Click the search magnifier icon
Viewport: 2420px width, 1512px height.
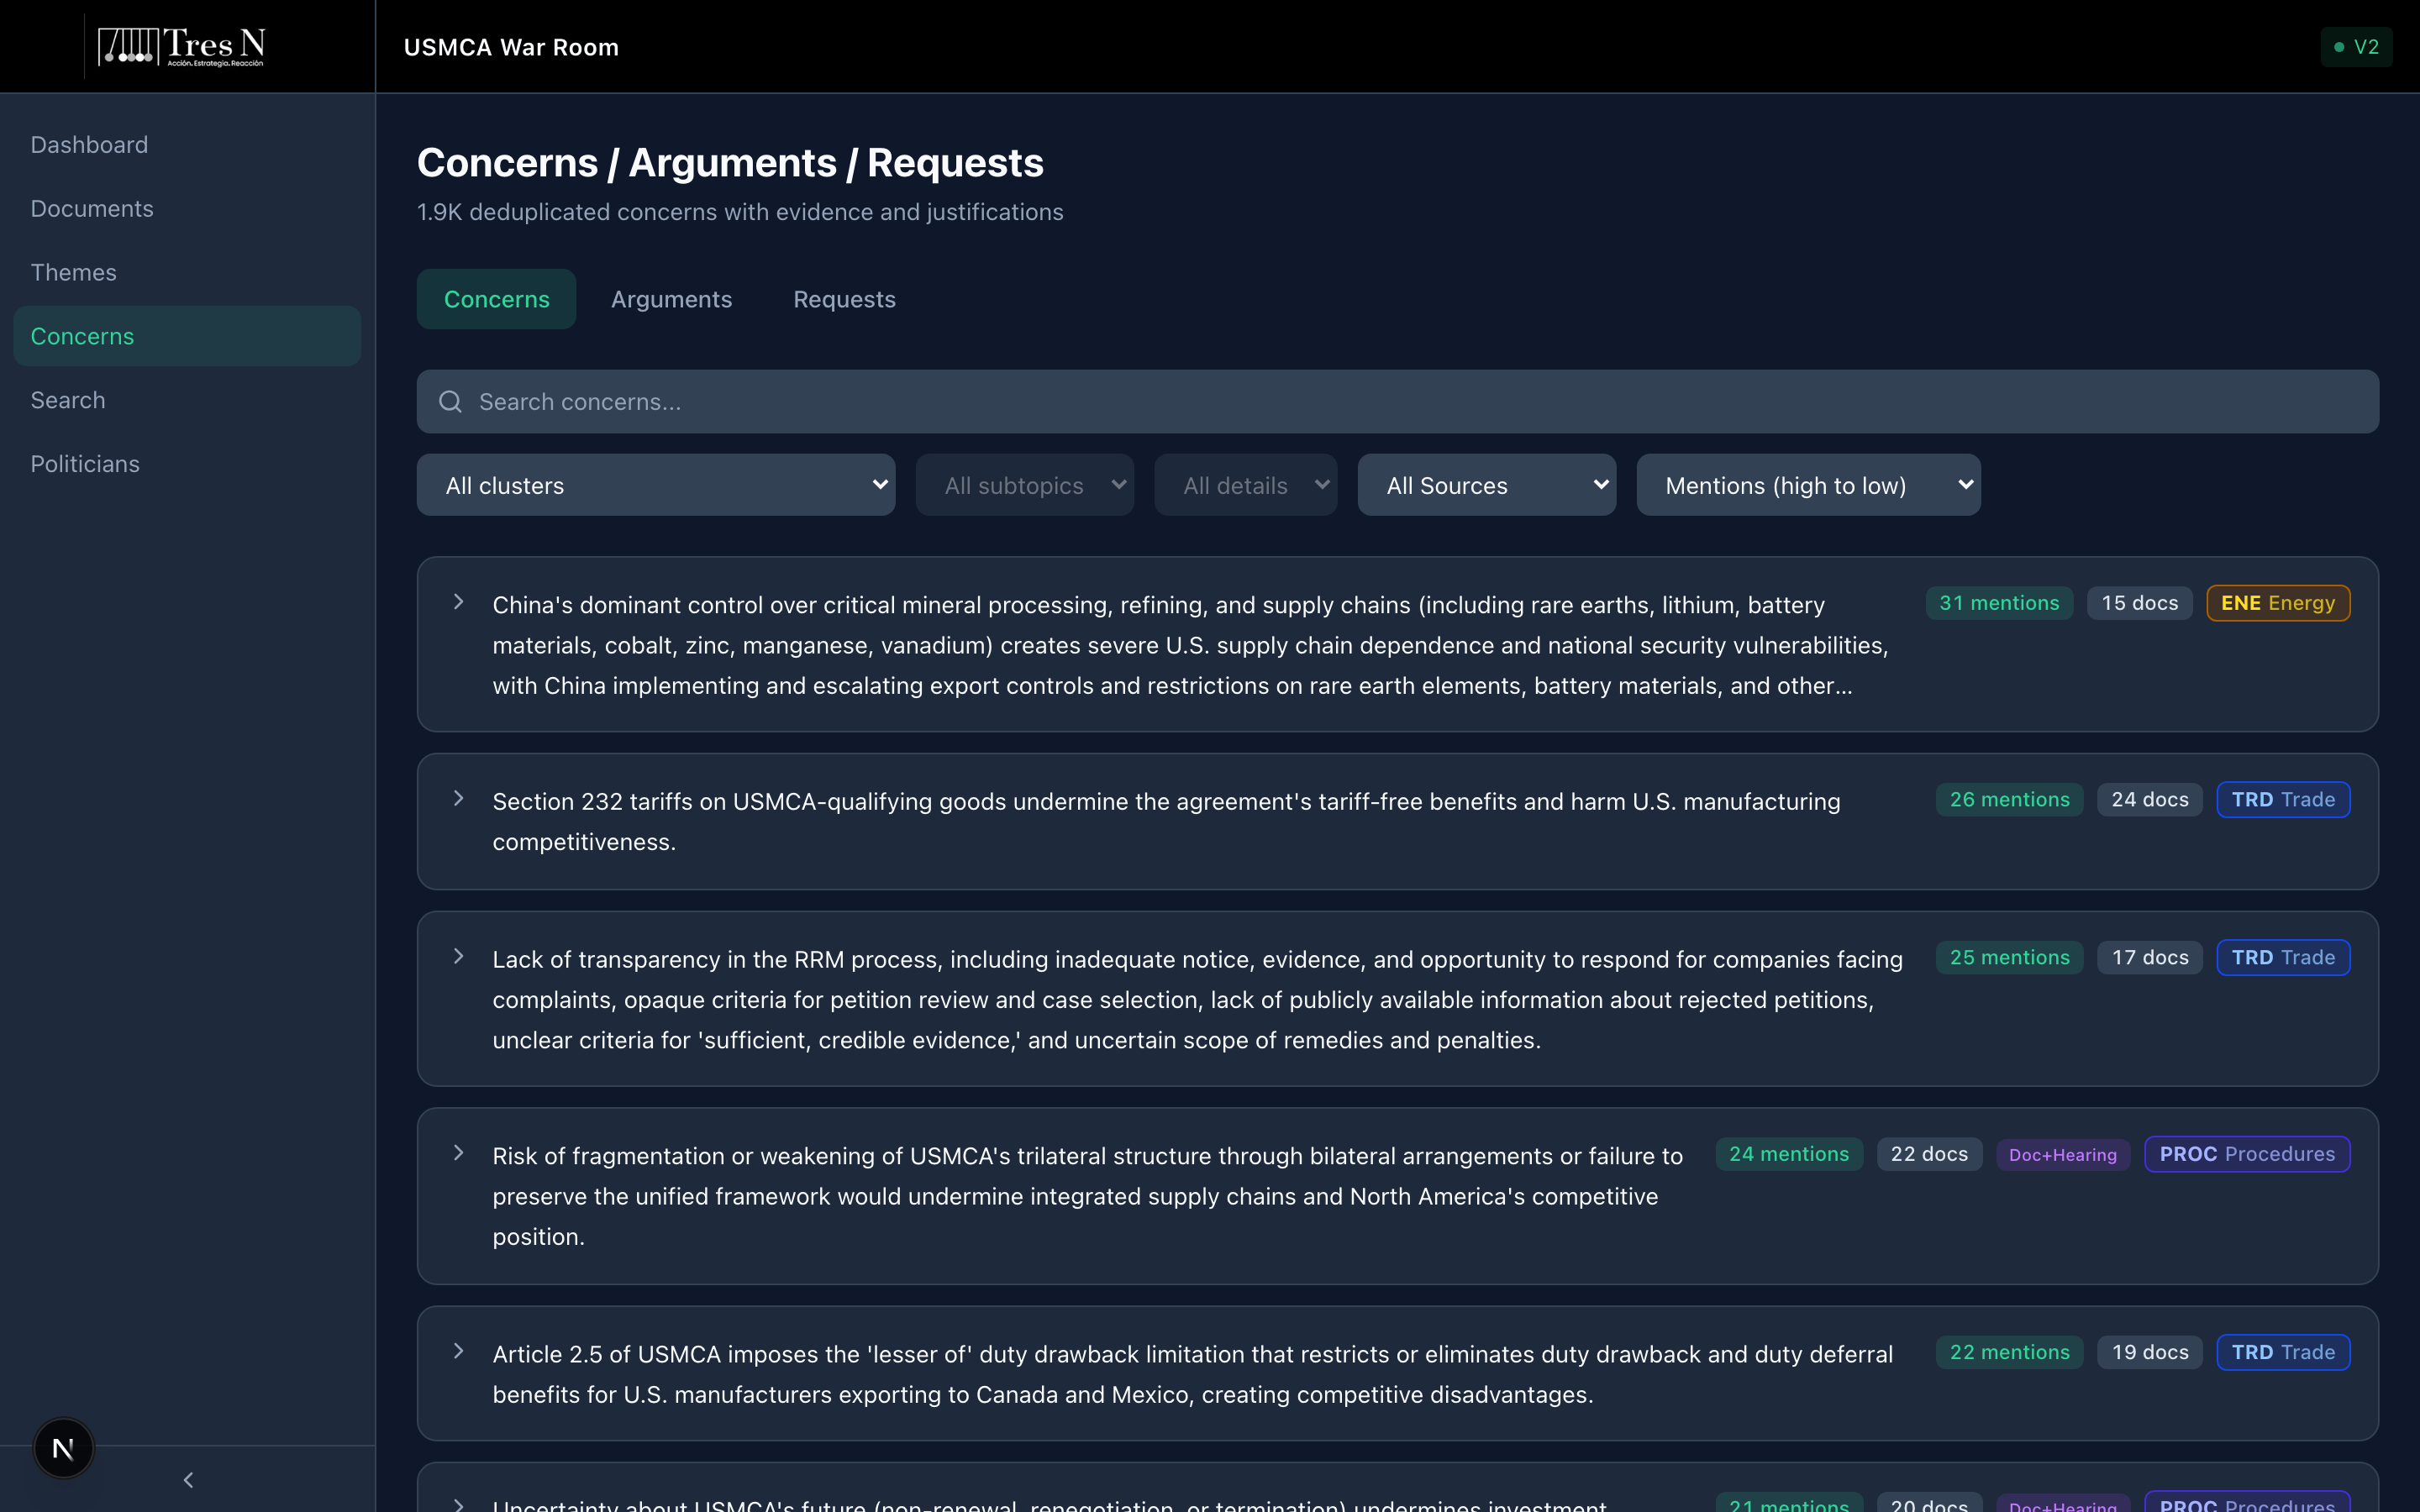[450, 402]
